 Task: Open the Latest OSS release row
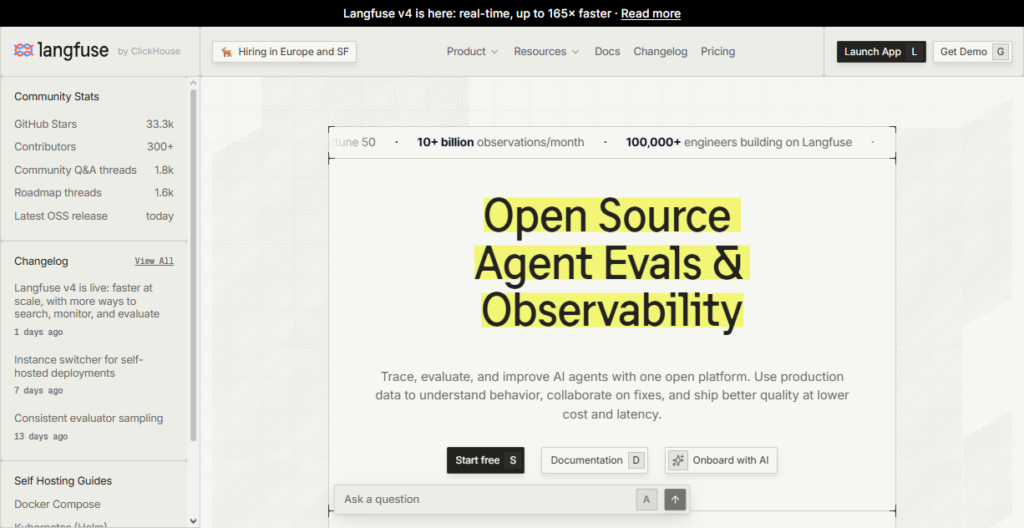94,216
